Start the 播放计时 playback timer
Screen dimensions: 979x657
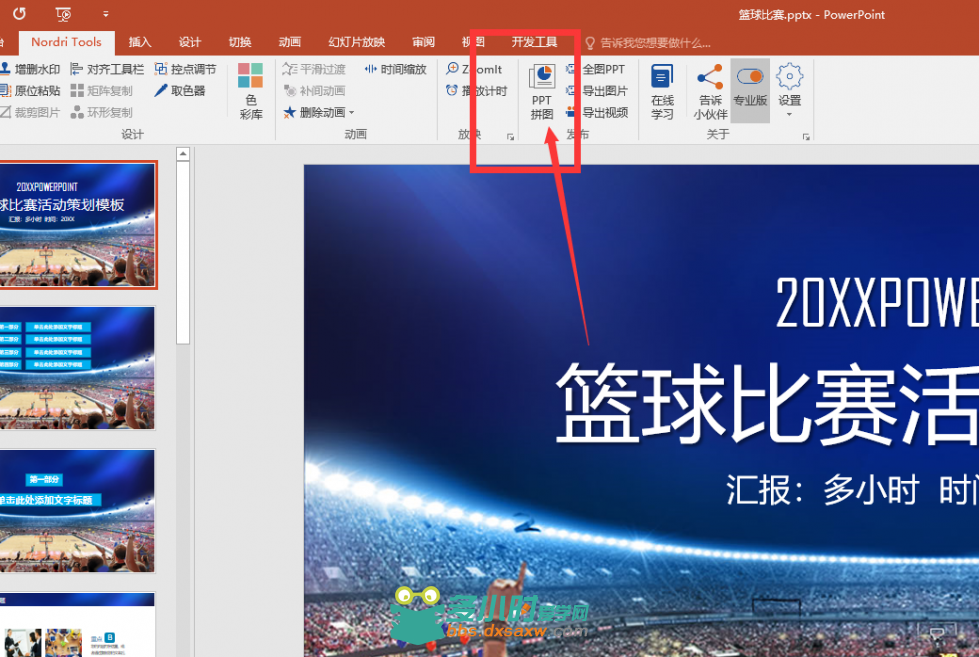tap(476, 91)
